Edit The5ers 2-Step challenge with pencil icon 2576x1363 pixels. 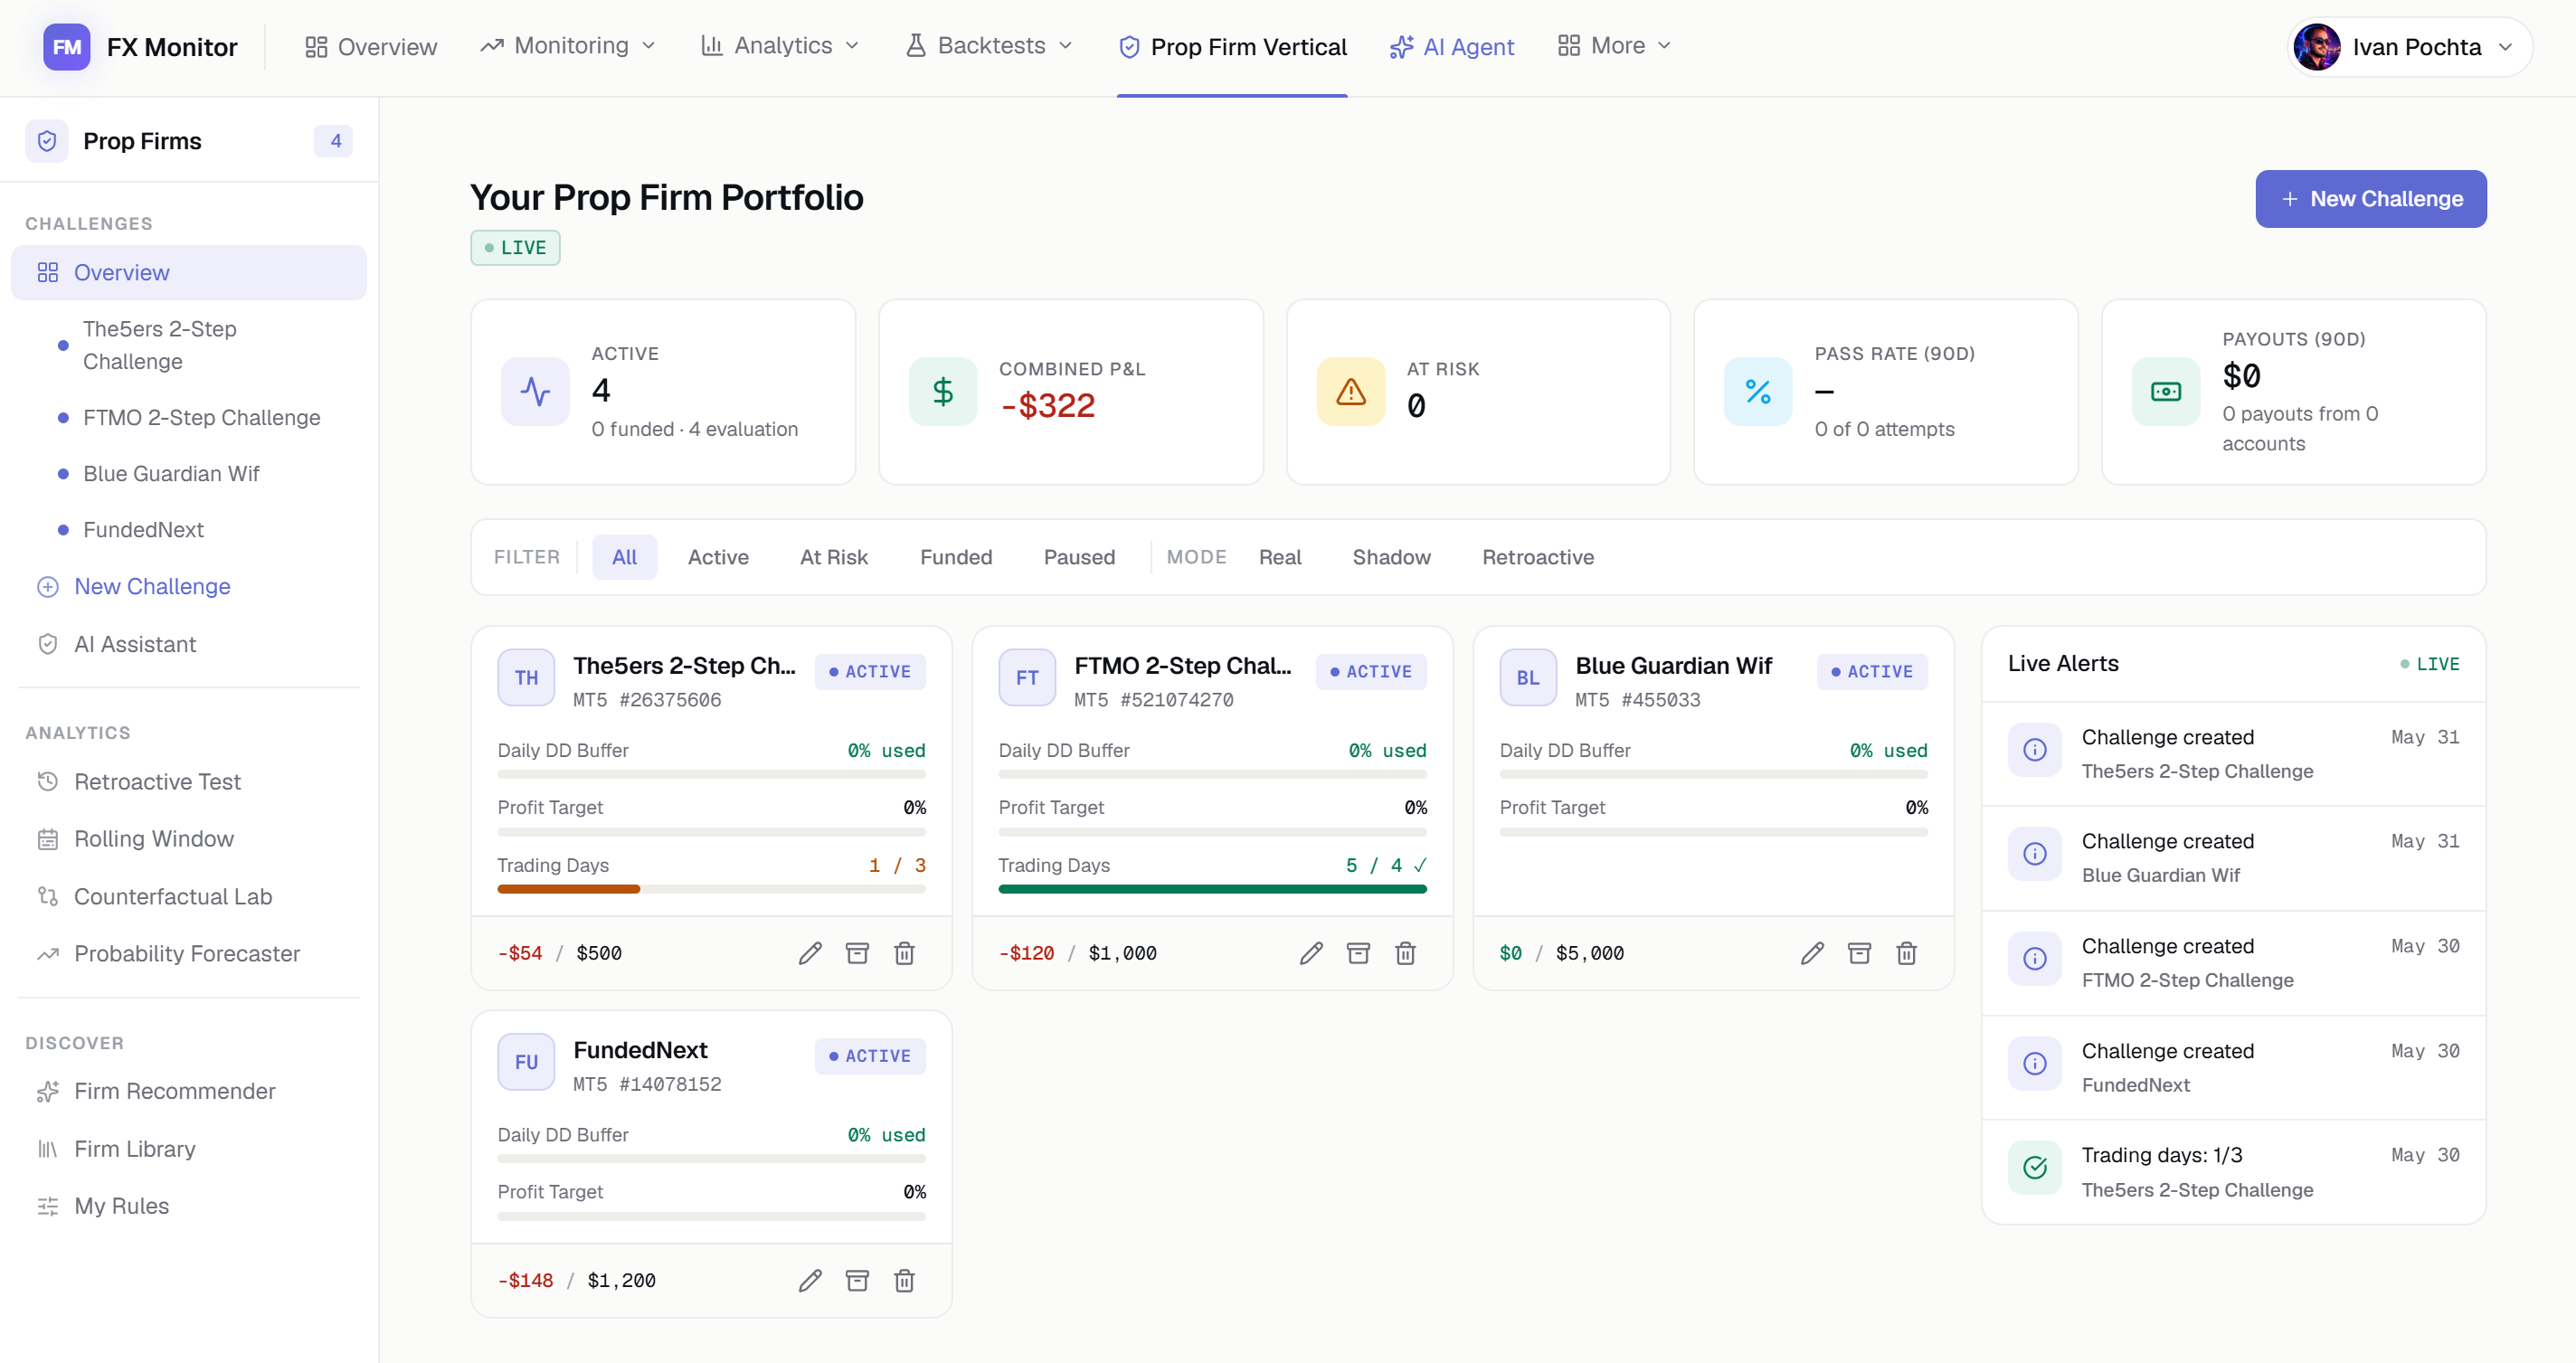[x=810, y=953]
